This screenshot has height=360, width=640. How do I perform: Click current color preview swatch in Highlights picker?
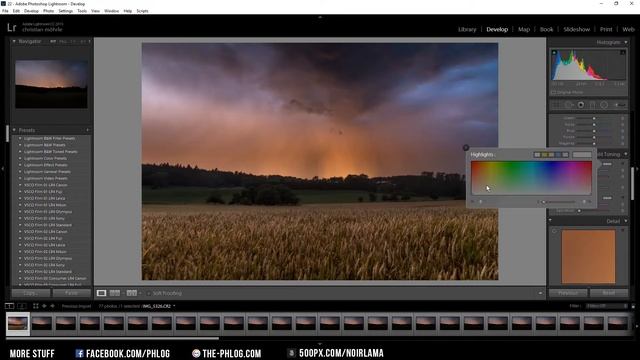[x=582, y=155]
